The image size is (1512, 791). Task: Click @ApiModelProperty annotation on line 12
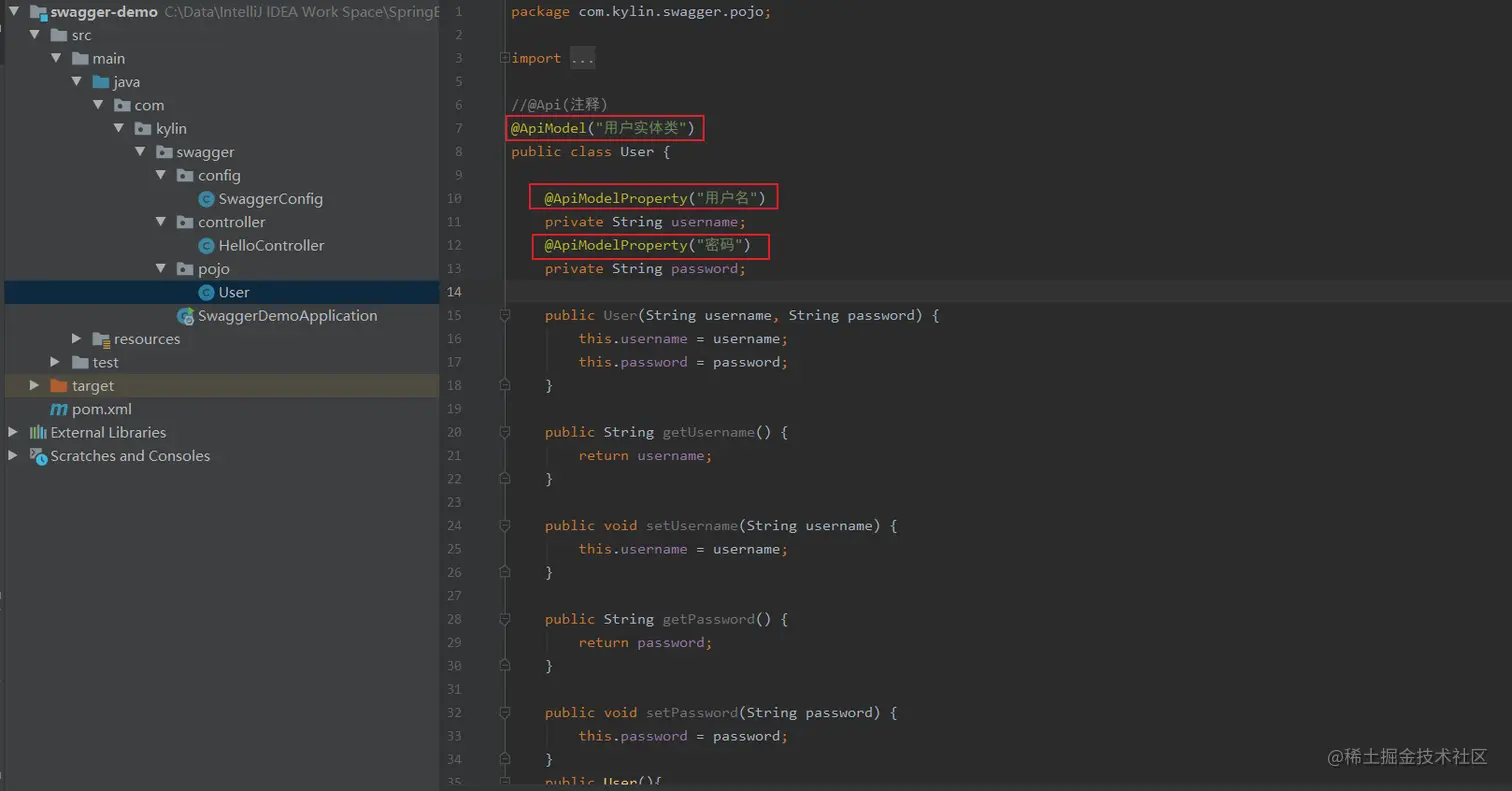click(x=648, y=245)
